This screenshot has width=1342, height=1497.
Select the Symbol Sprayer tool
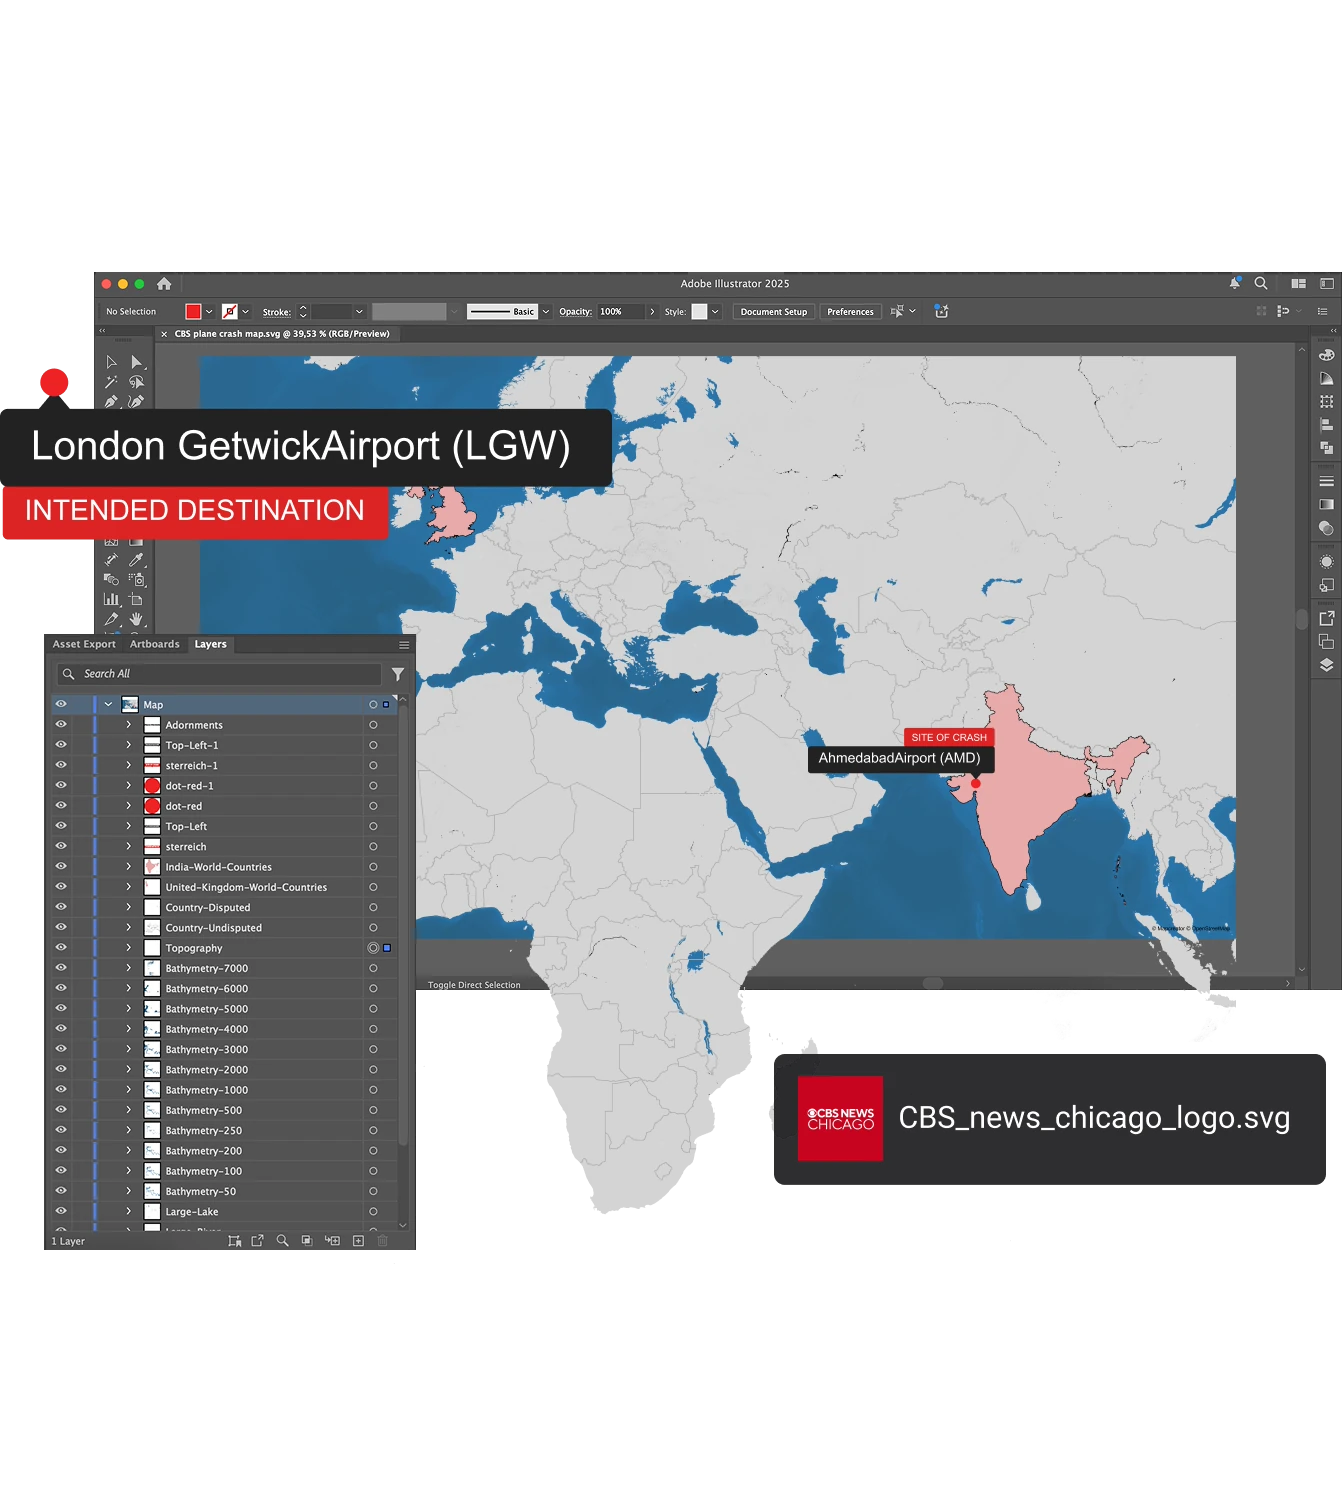point(137,580)
